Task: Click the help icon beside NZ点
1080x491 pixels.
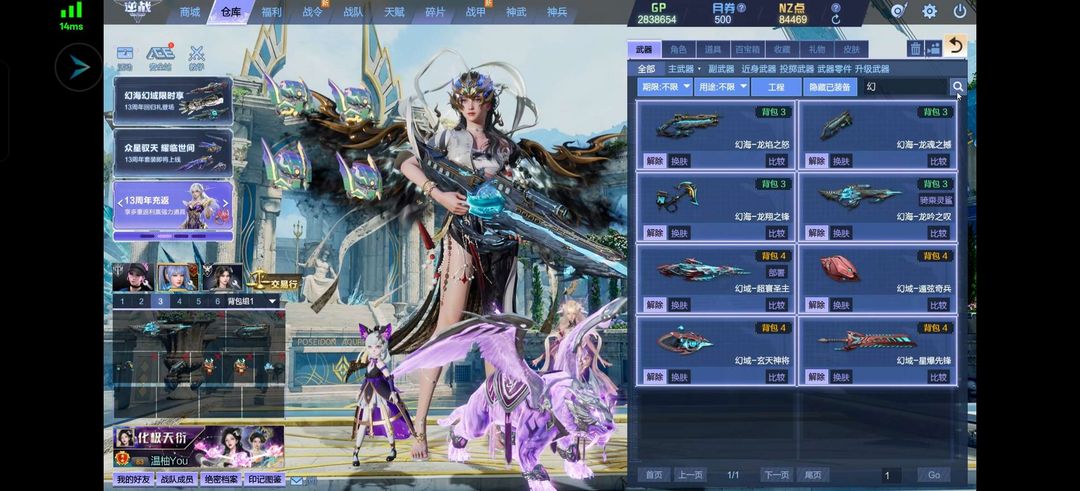Action: click(835, 8)
